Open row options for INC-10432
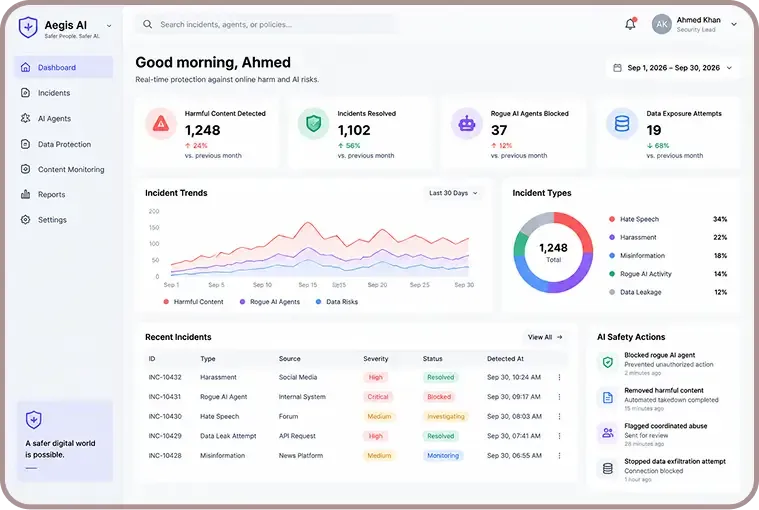Image resolution: width=759 pixels, height=510 pixels. pyautogui.click(x=560, y=377)
